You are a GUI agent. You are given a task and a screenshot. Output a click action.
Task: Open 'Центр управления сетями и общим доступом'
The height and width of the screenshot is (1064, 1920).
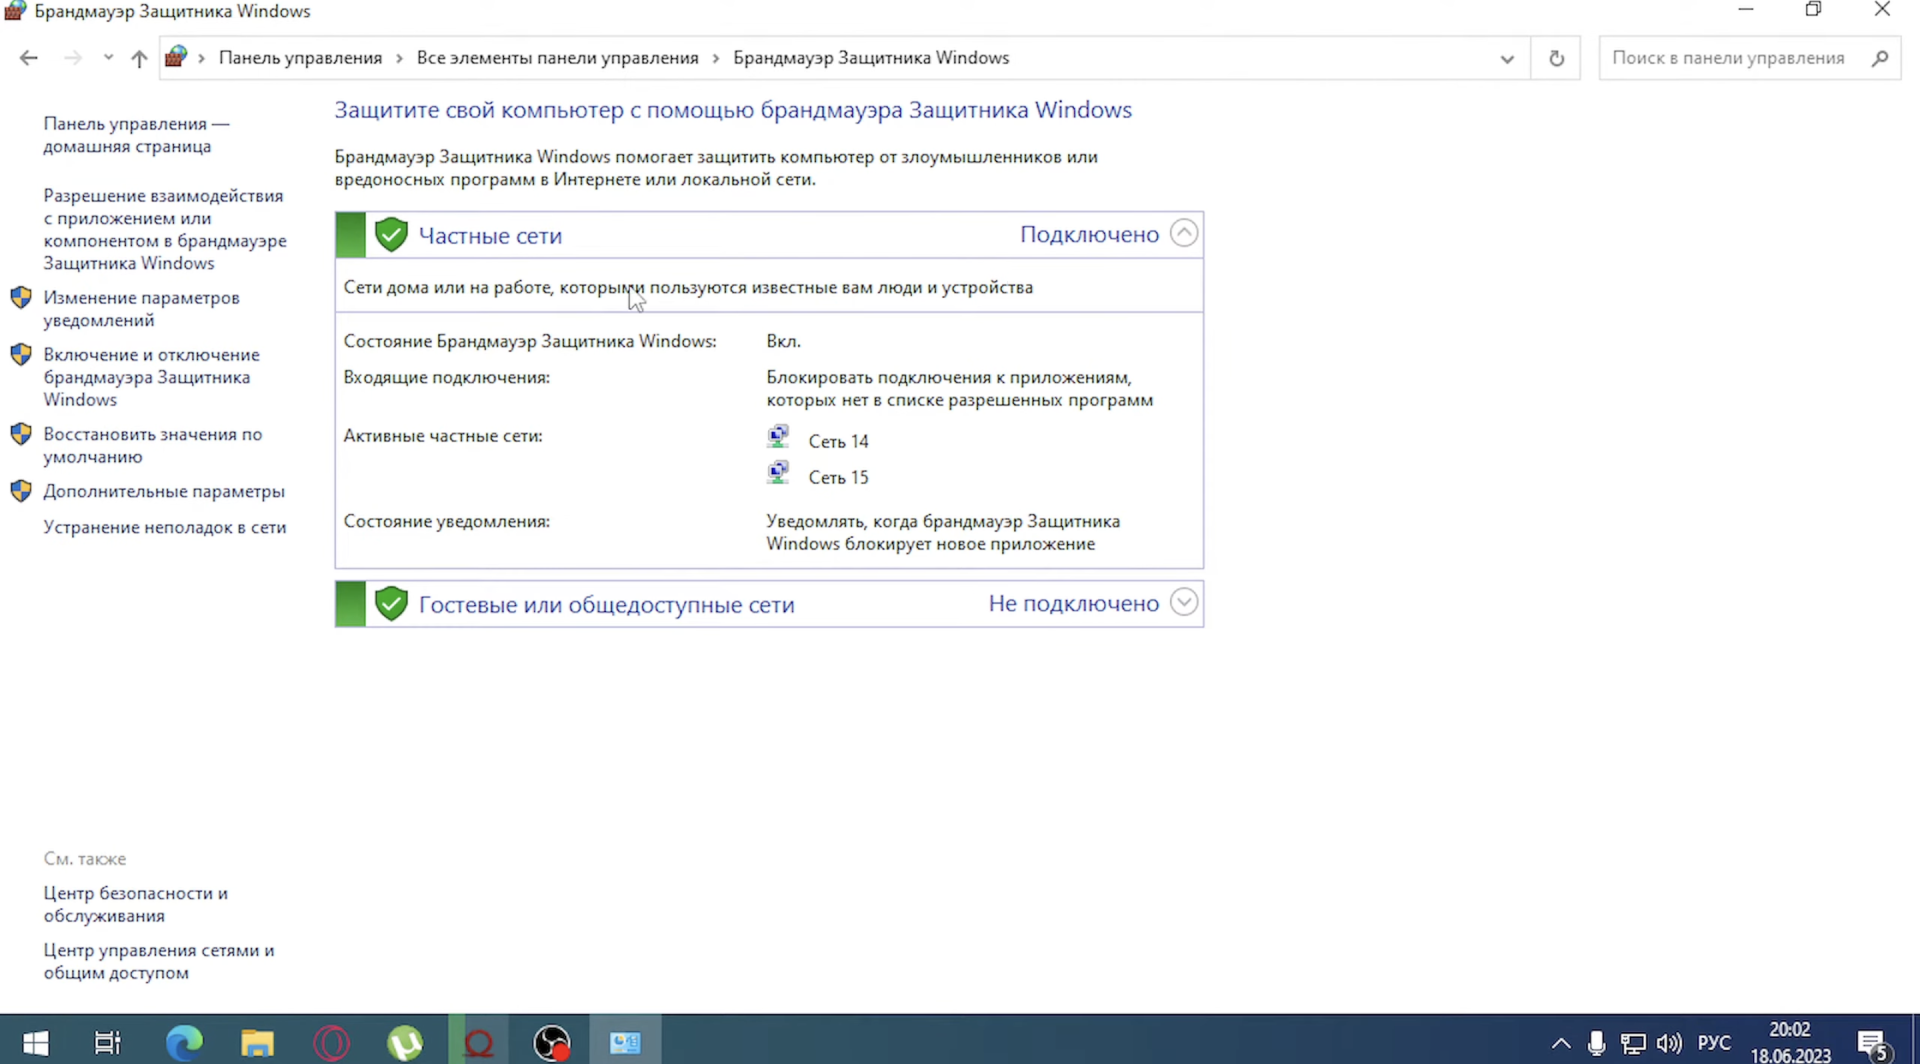point(158,961)
